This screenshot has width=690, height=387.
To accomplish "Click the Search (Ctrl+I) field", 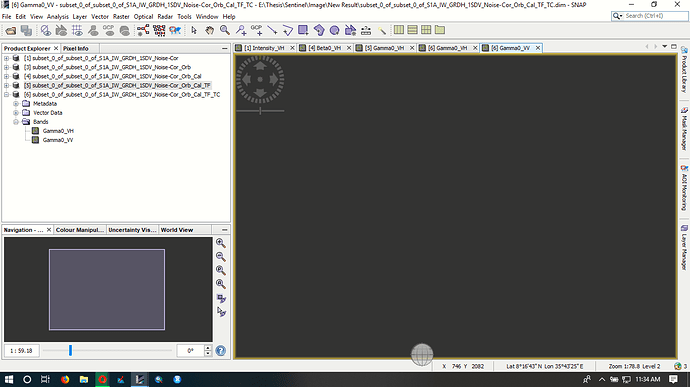I will 655,16.
